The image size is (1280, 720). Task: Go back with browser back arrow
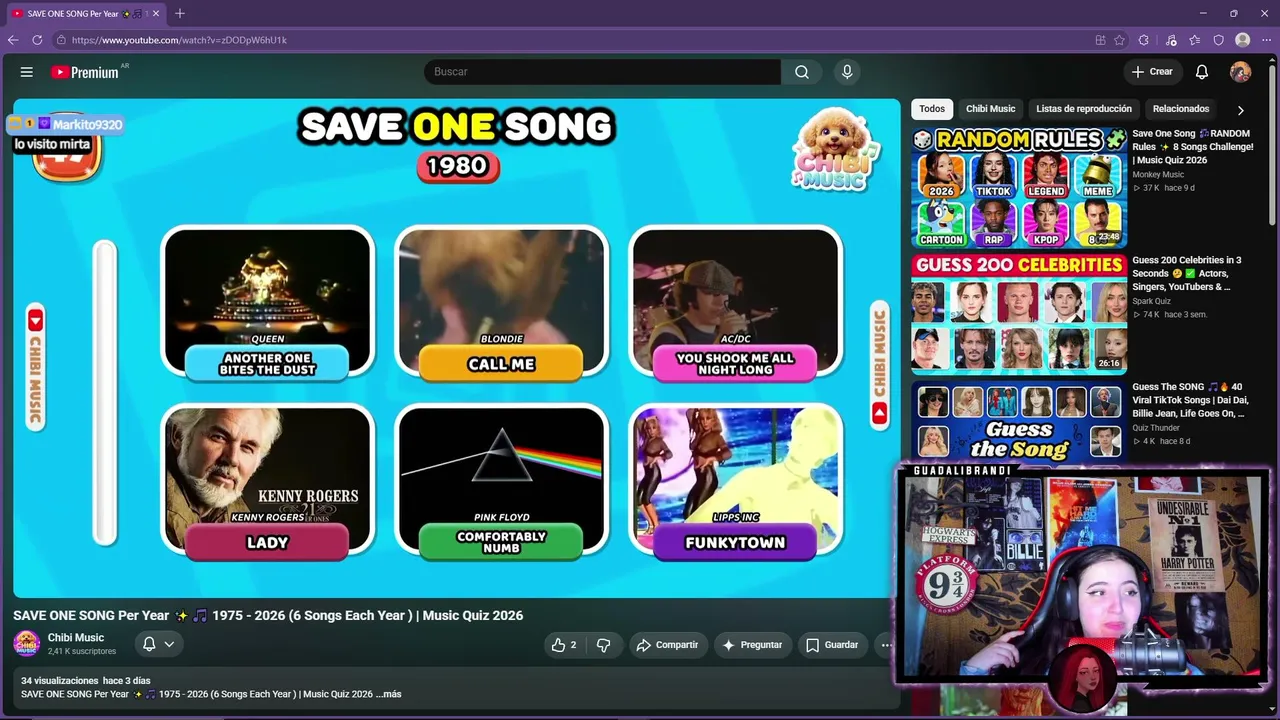pyautogui.click(x=13, y=40)
